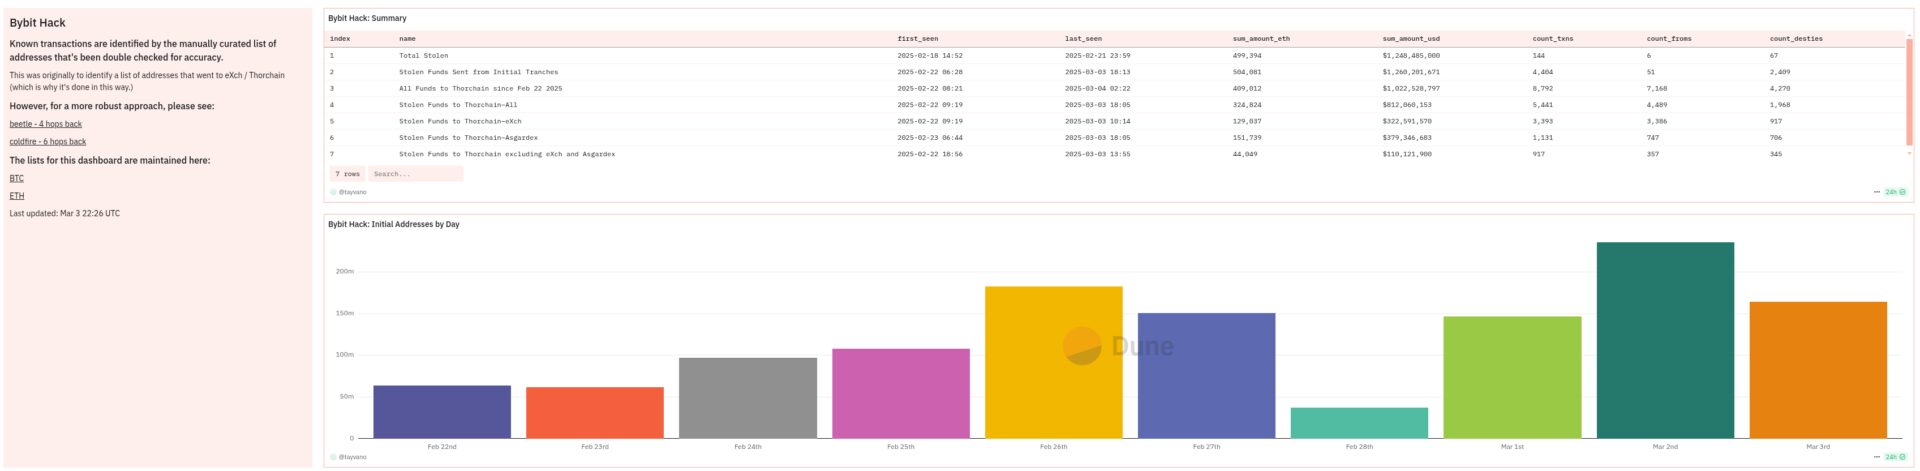Screen dimensions: 1920x471
Task: Click the '504,081' ETH amount
Action: [x=1247, y=72]
